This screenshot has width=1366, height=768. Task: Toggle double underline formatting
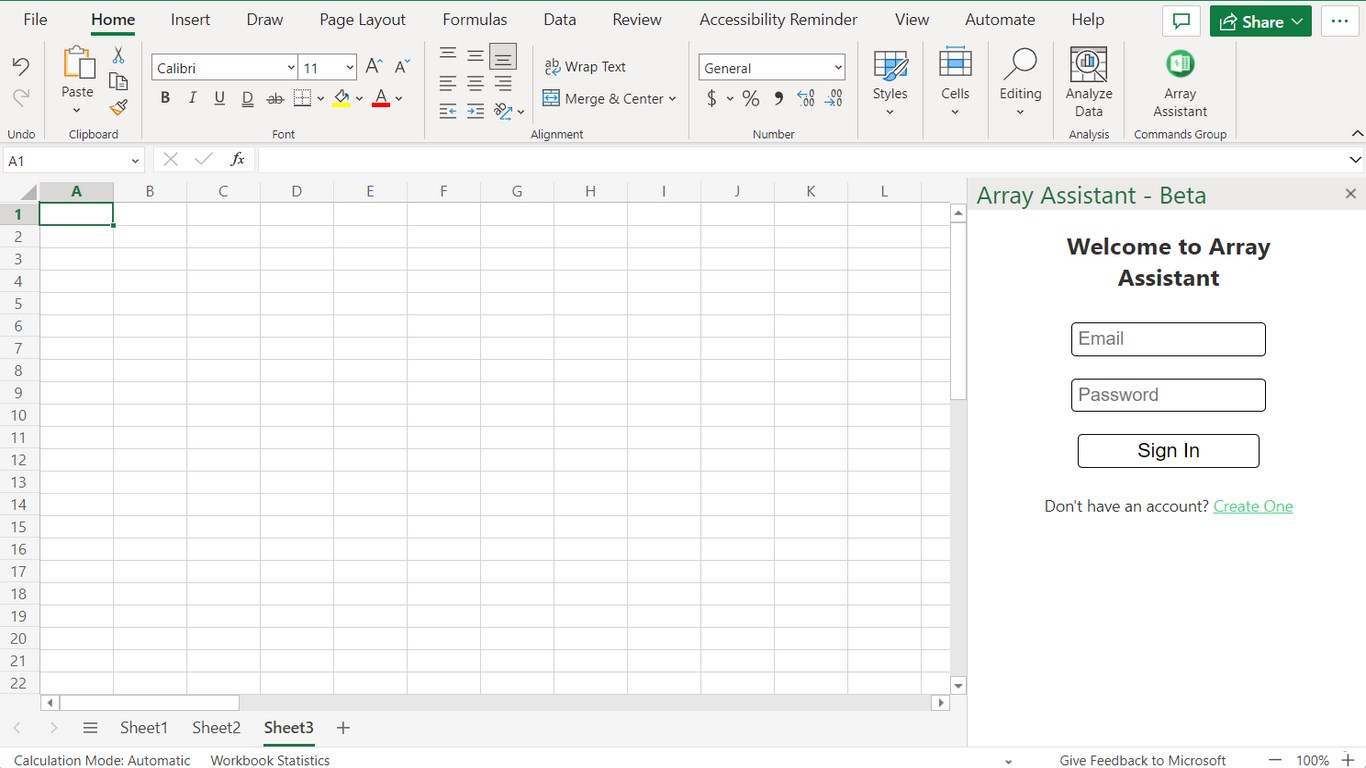[x=247, y=98]
